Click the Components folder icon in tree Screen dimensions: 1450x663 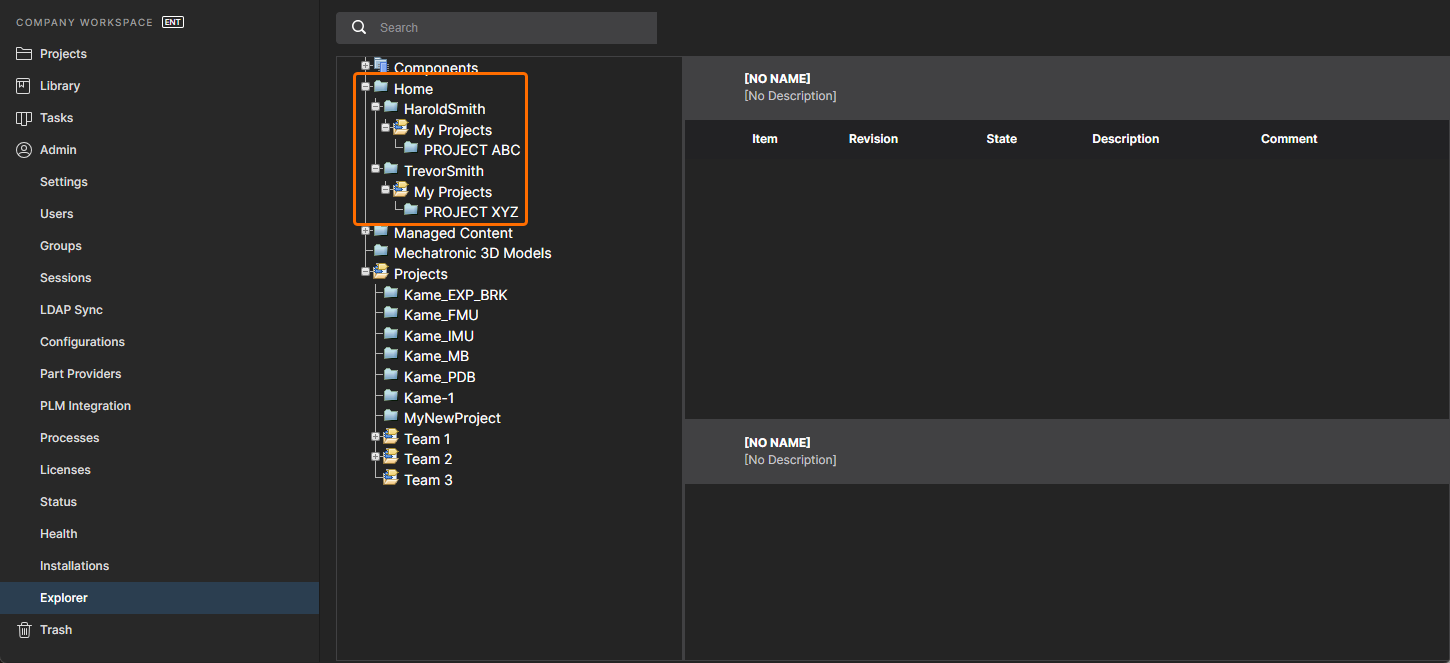[x=381, y=66]
